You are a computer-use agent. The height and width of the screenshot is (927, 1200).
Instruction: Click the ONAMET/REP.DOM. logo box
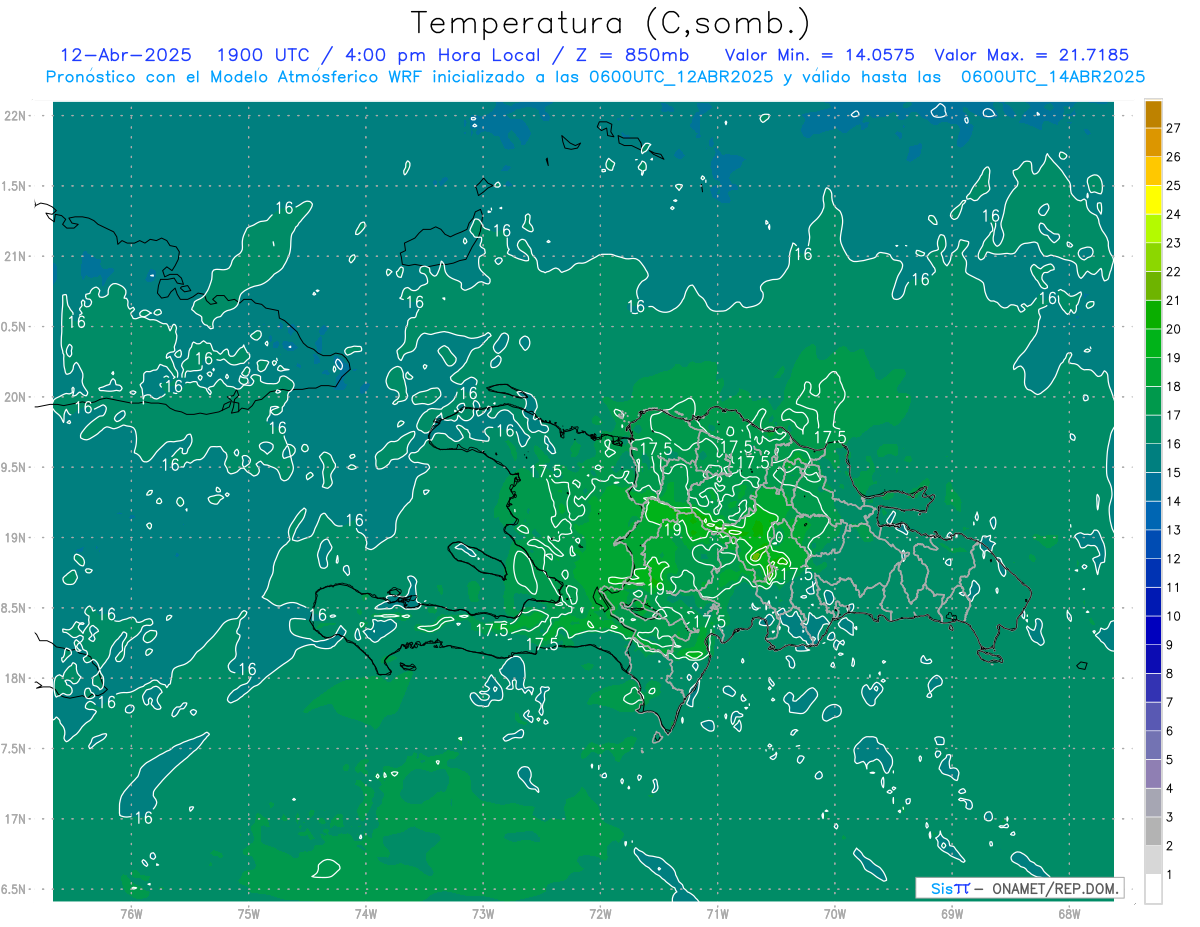(1020, 888)
